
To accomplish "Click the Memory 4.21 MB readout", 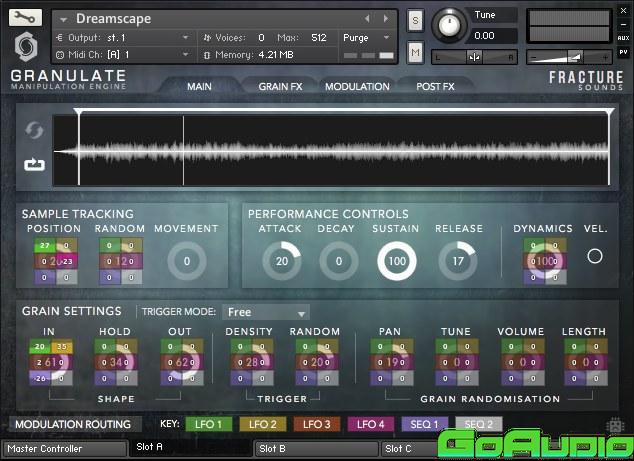I will pyautogui.click(x=254, y=55).
